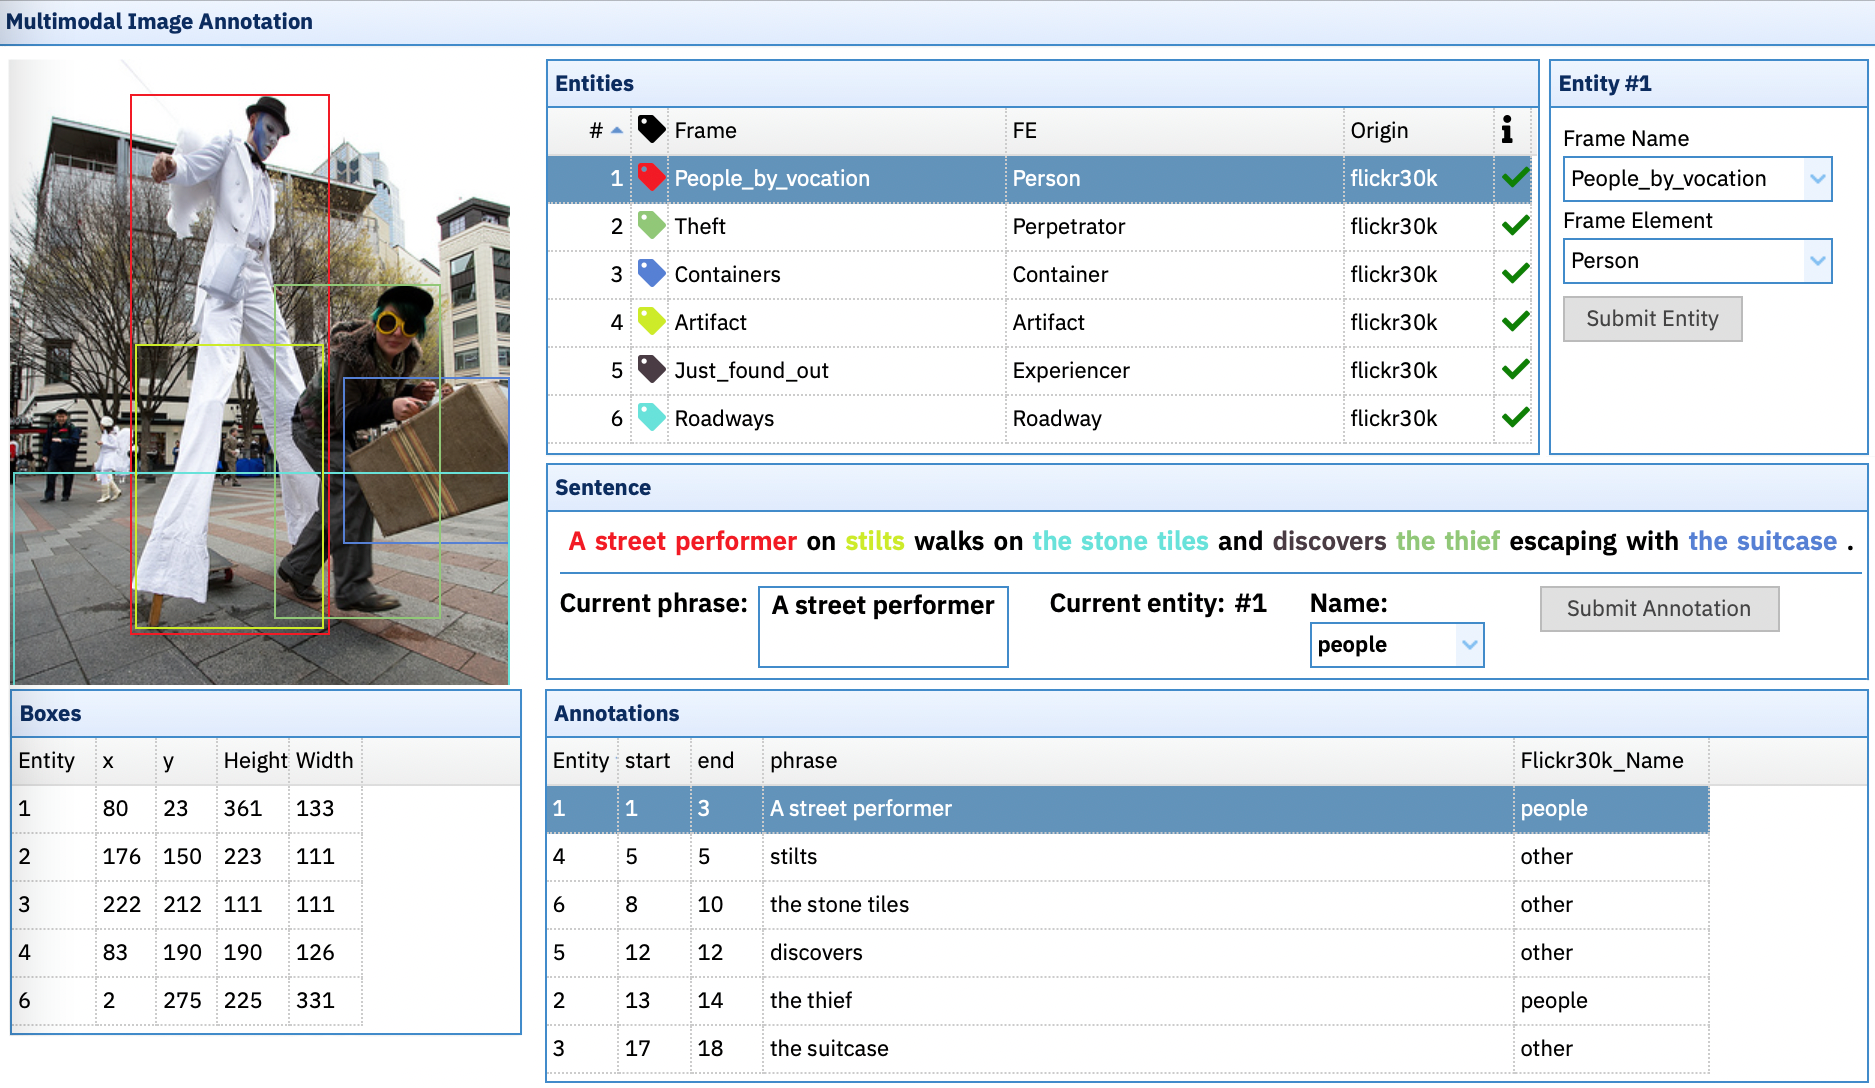1875x1088 pixels.
Task: Click box row with x value 176
Action: [187, 856]
